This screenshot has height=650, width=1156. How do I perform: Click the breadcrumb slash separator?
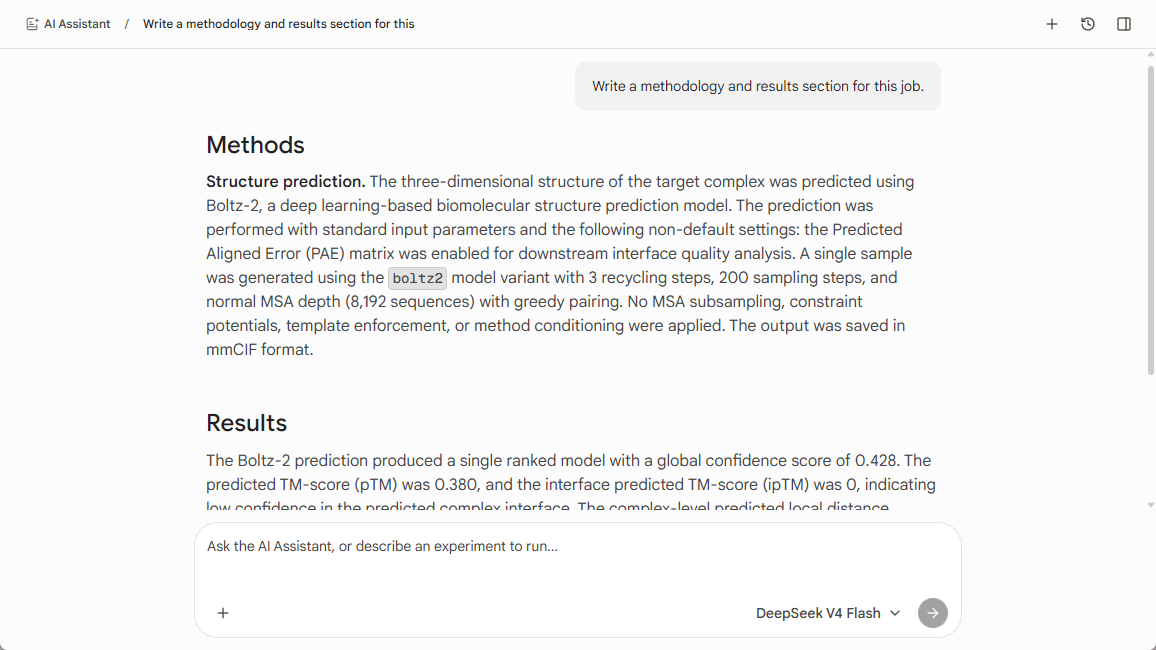click(x=127, y=24)
